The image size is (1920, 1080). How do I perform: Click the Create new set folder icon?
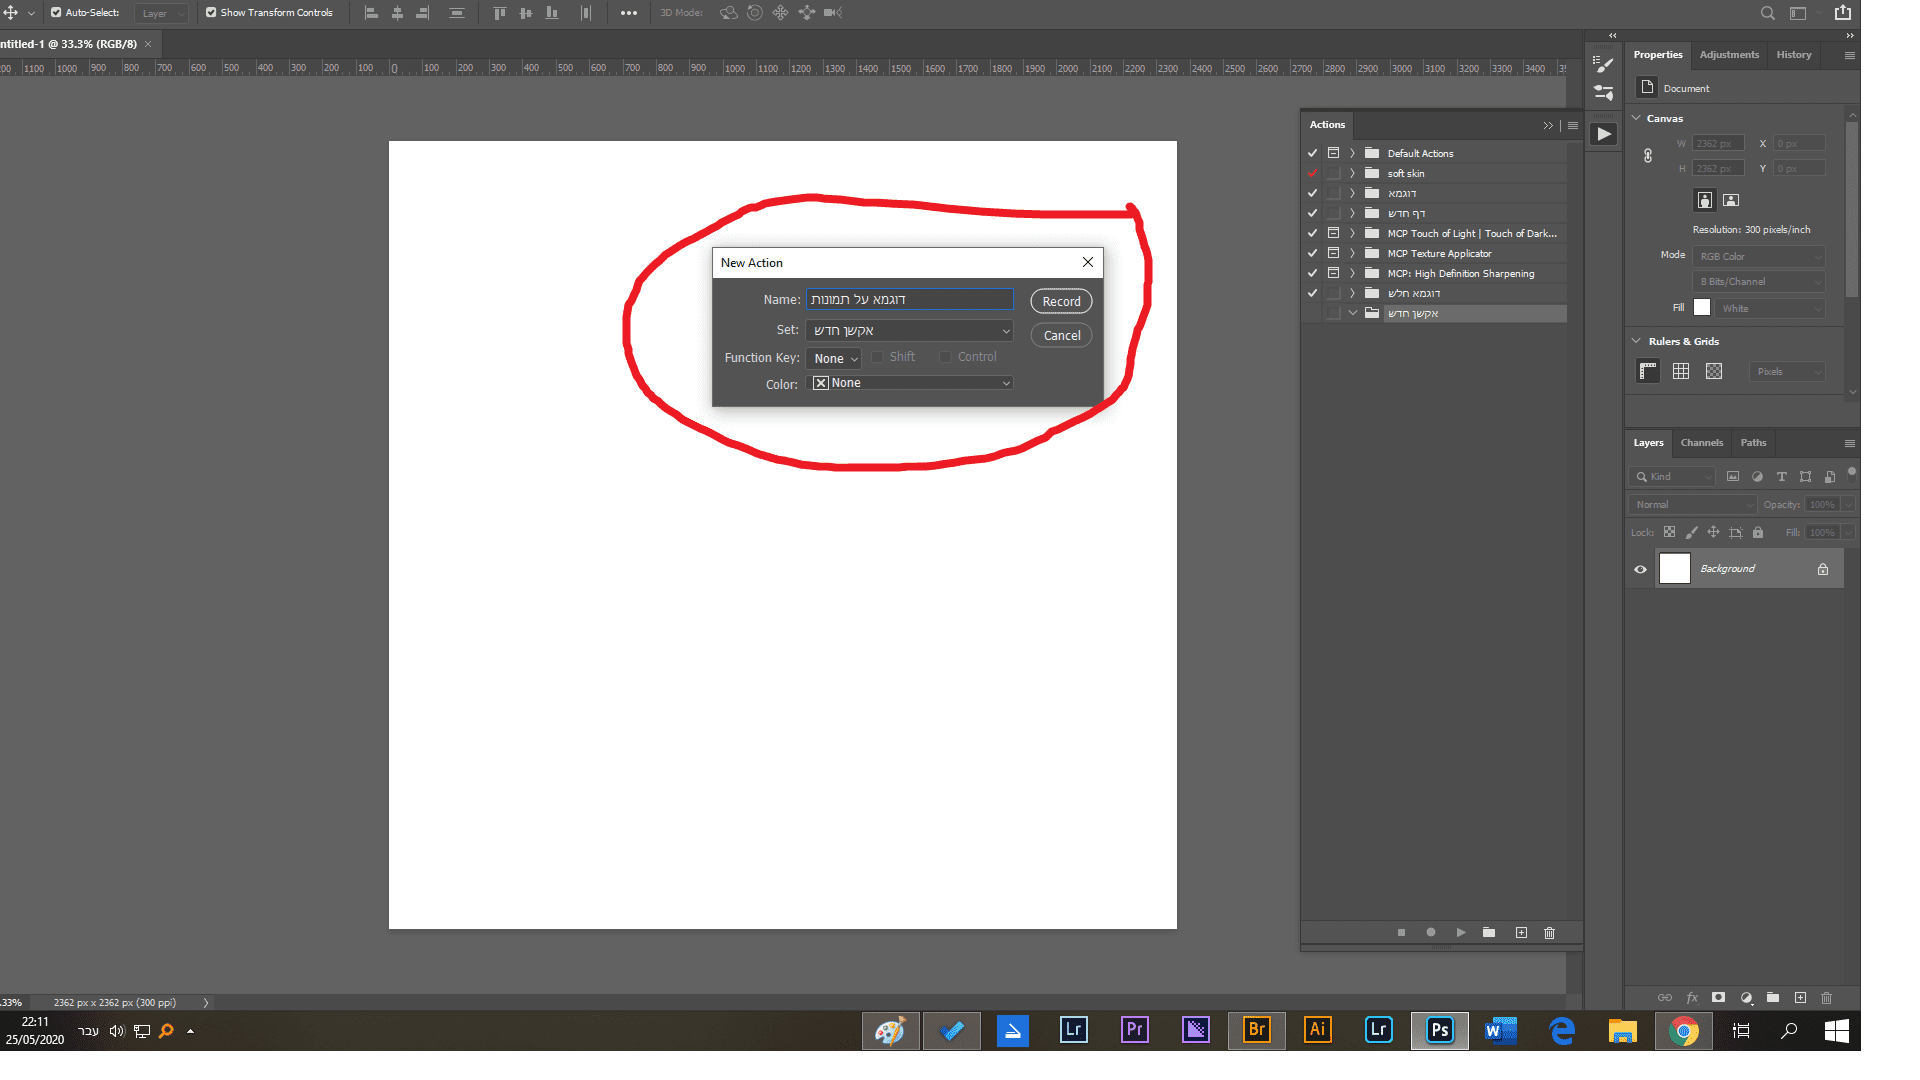1489,932
